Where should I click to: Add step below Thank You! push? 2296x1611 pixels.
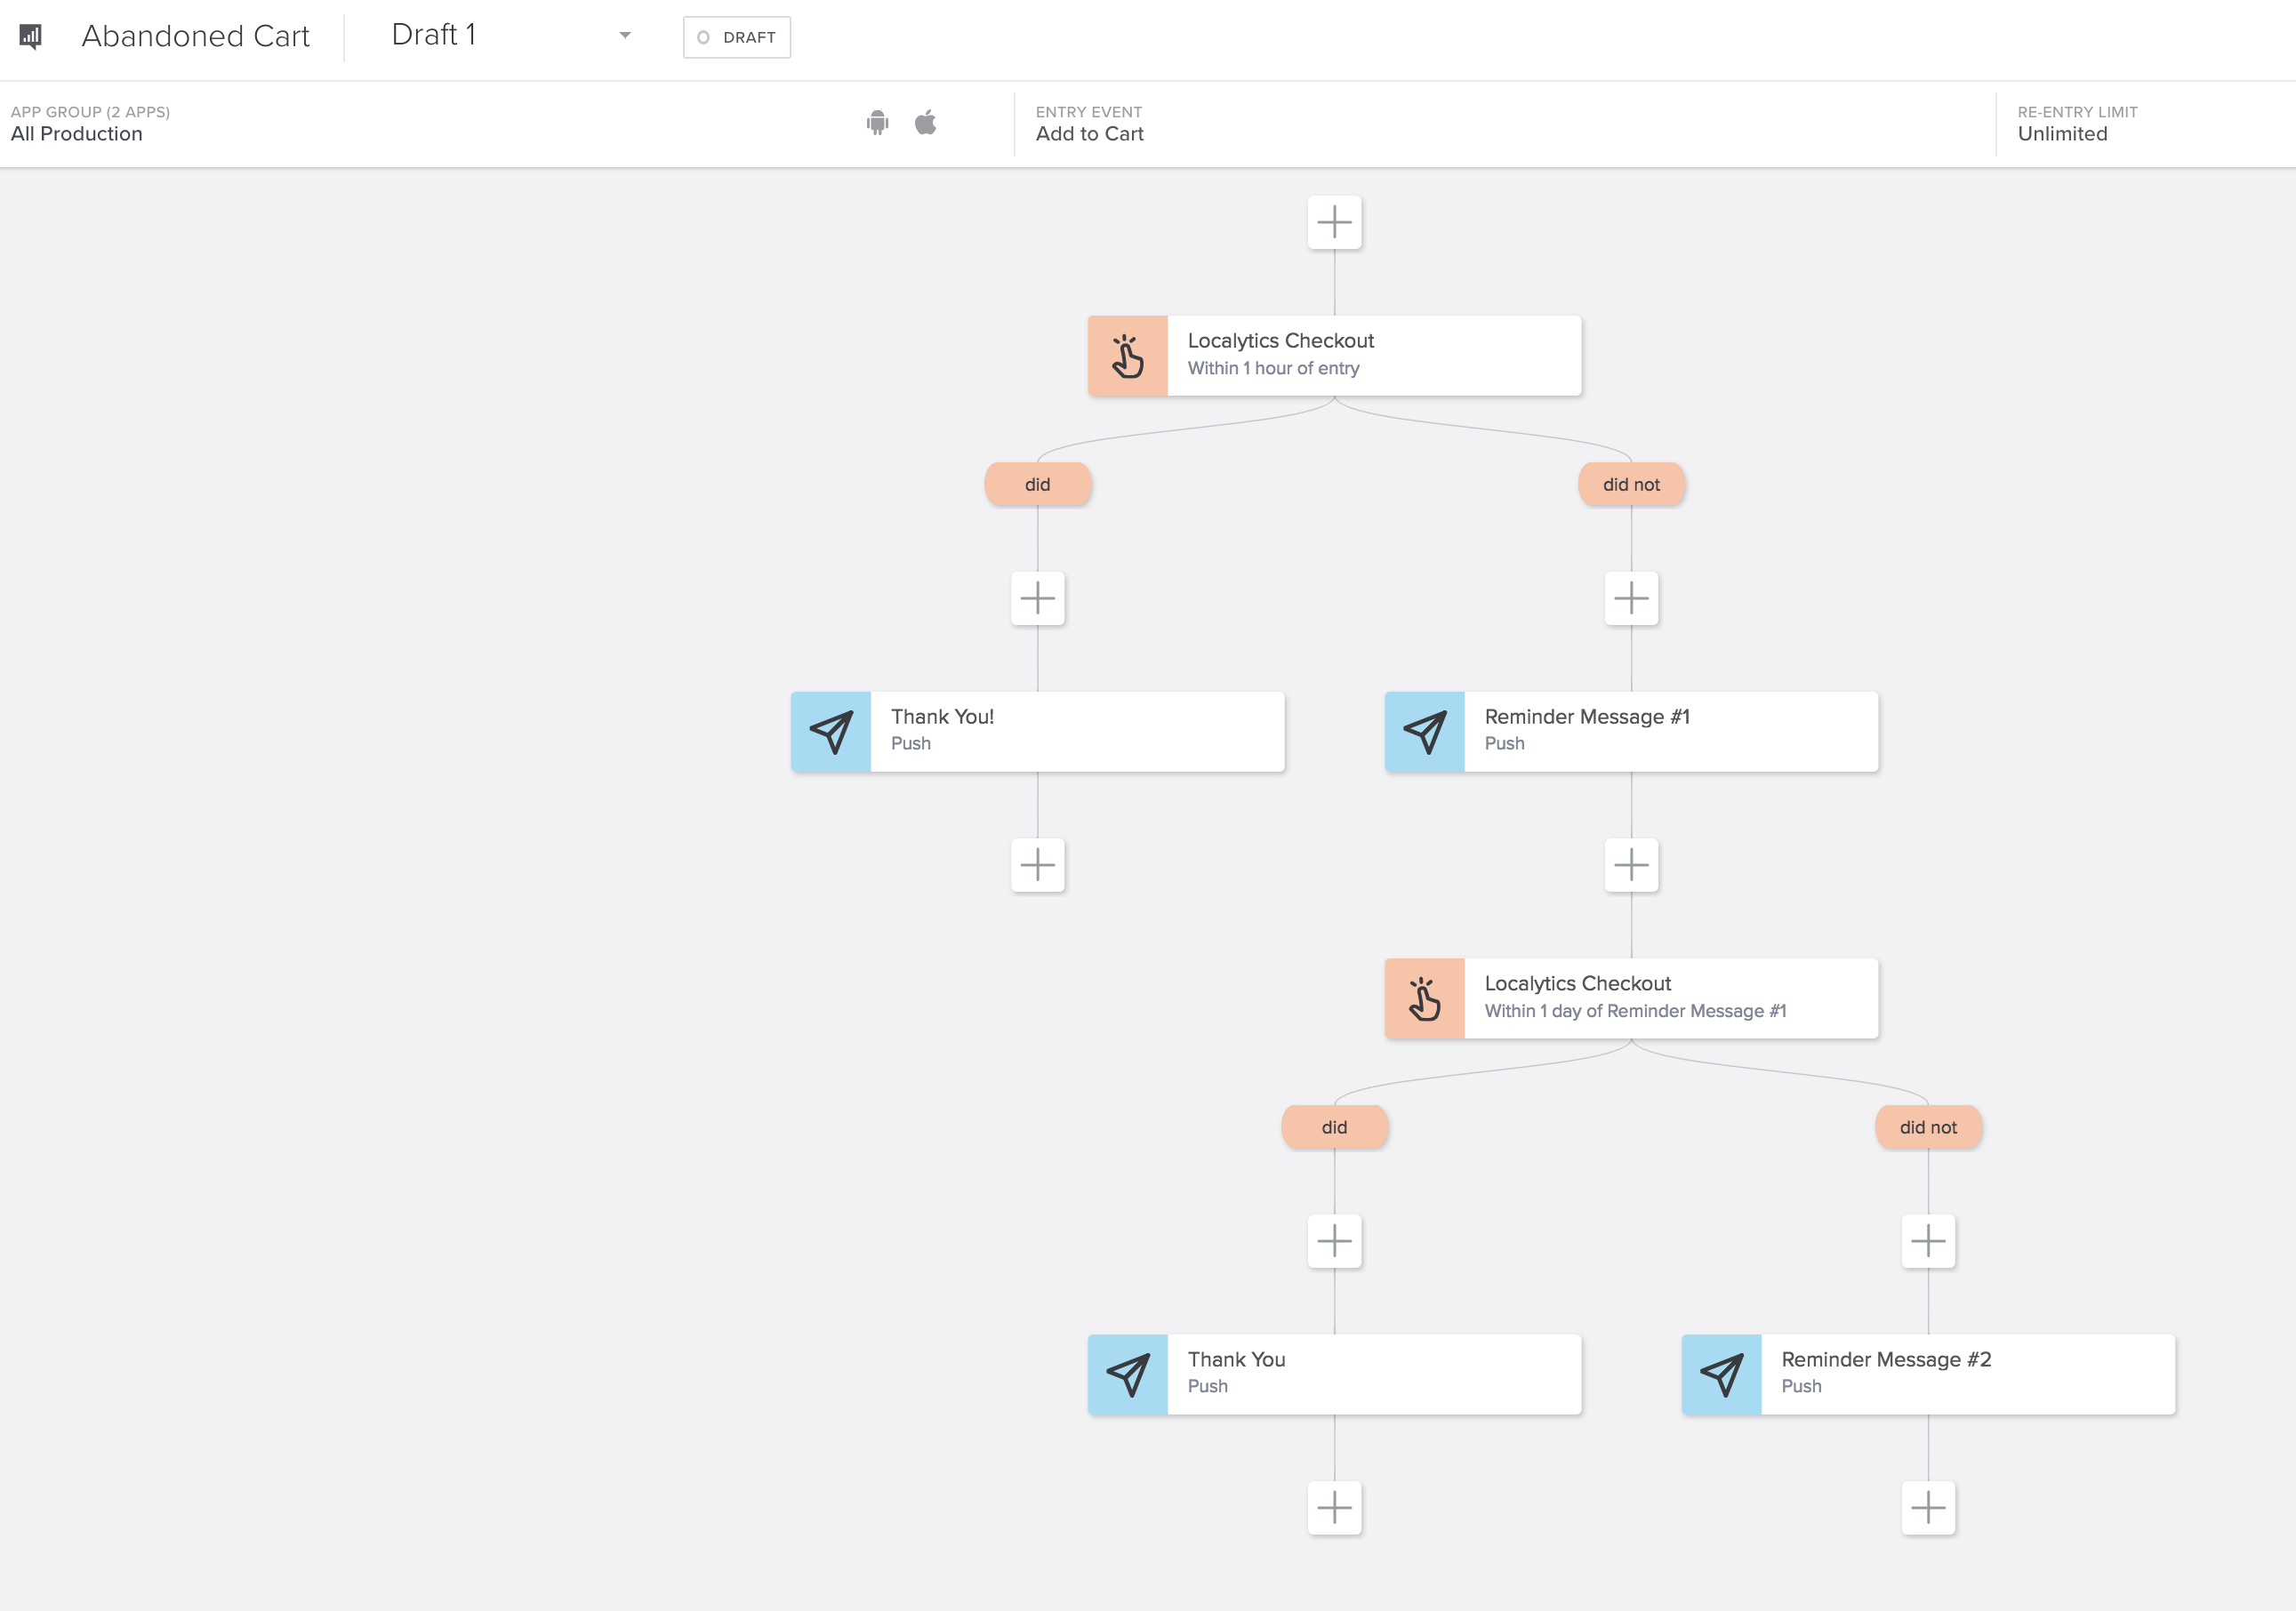(x=1037, y=865)
